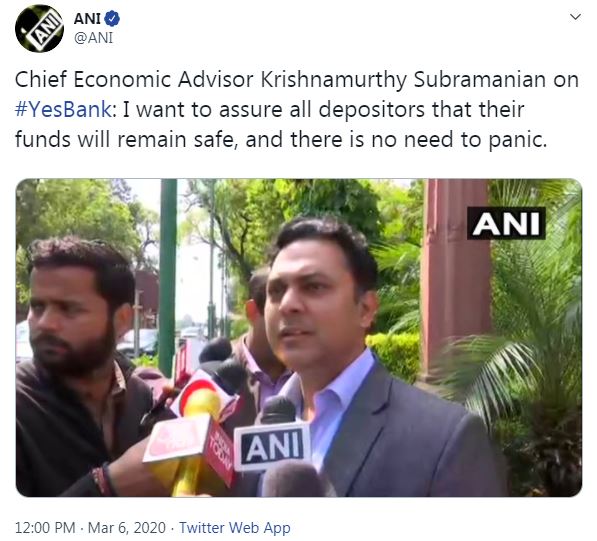The image size is (597, 541).
Task: Click the ANI watermark logo in the video
Action: point(506,223)
